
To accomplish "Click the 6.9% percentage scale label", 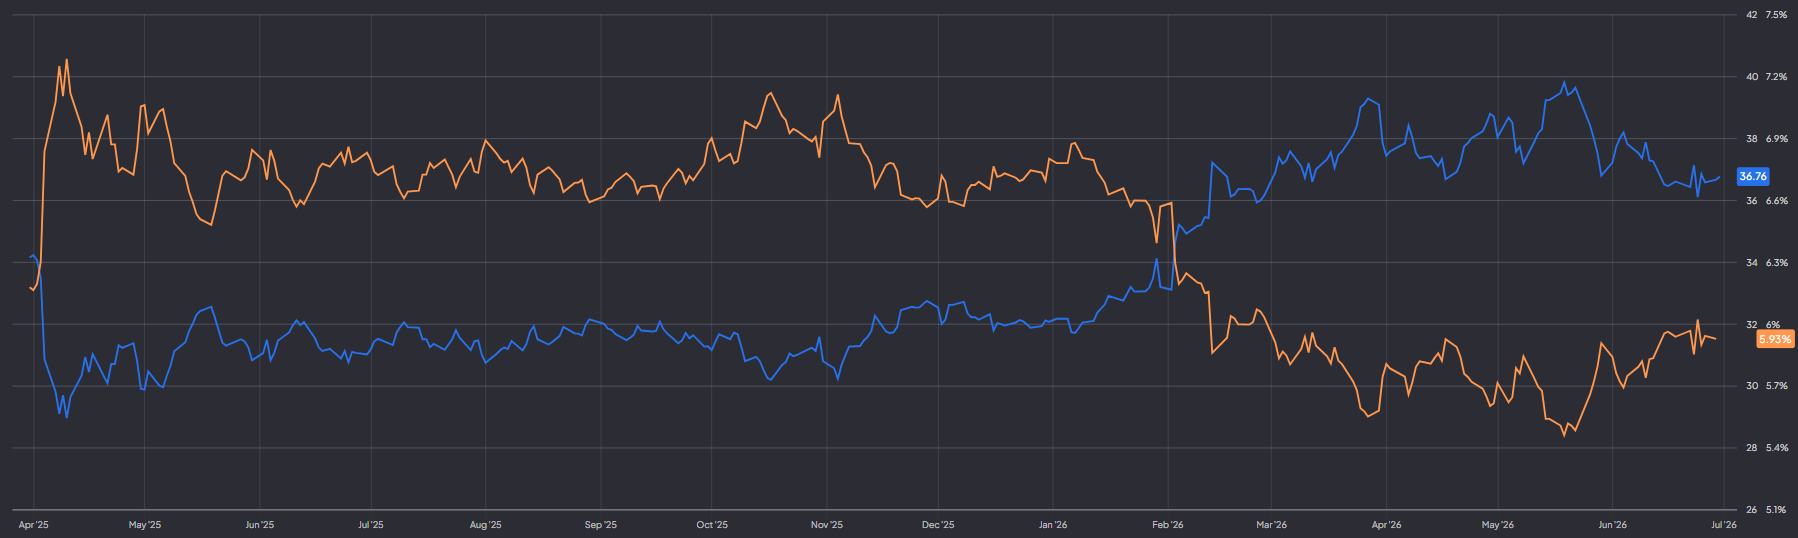I will point(1776,139).
